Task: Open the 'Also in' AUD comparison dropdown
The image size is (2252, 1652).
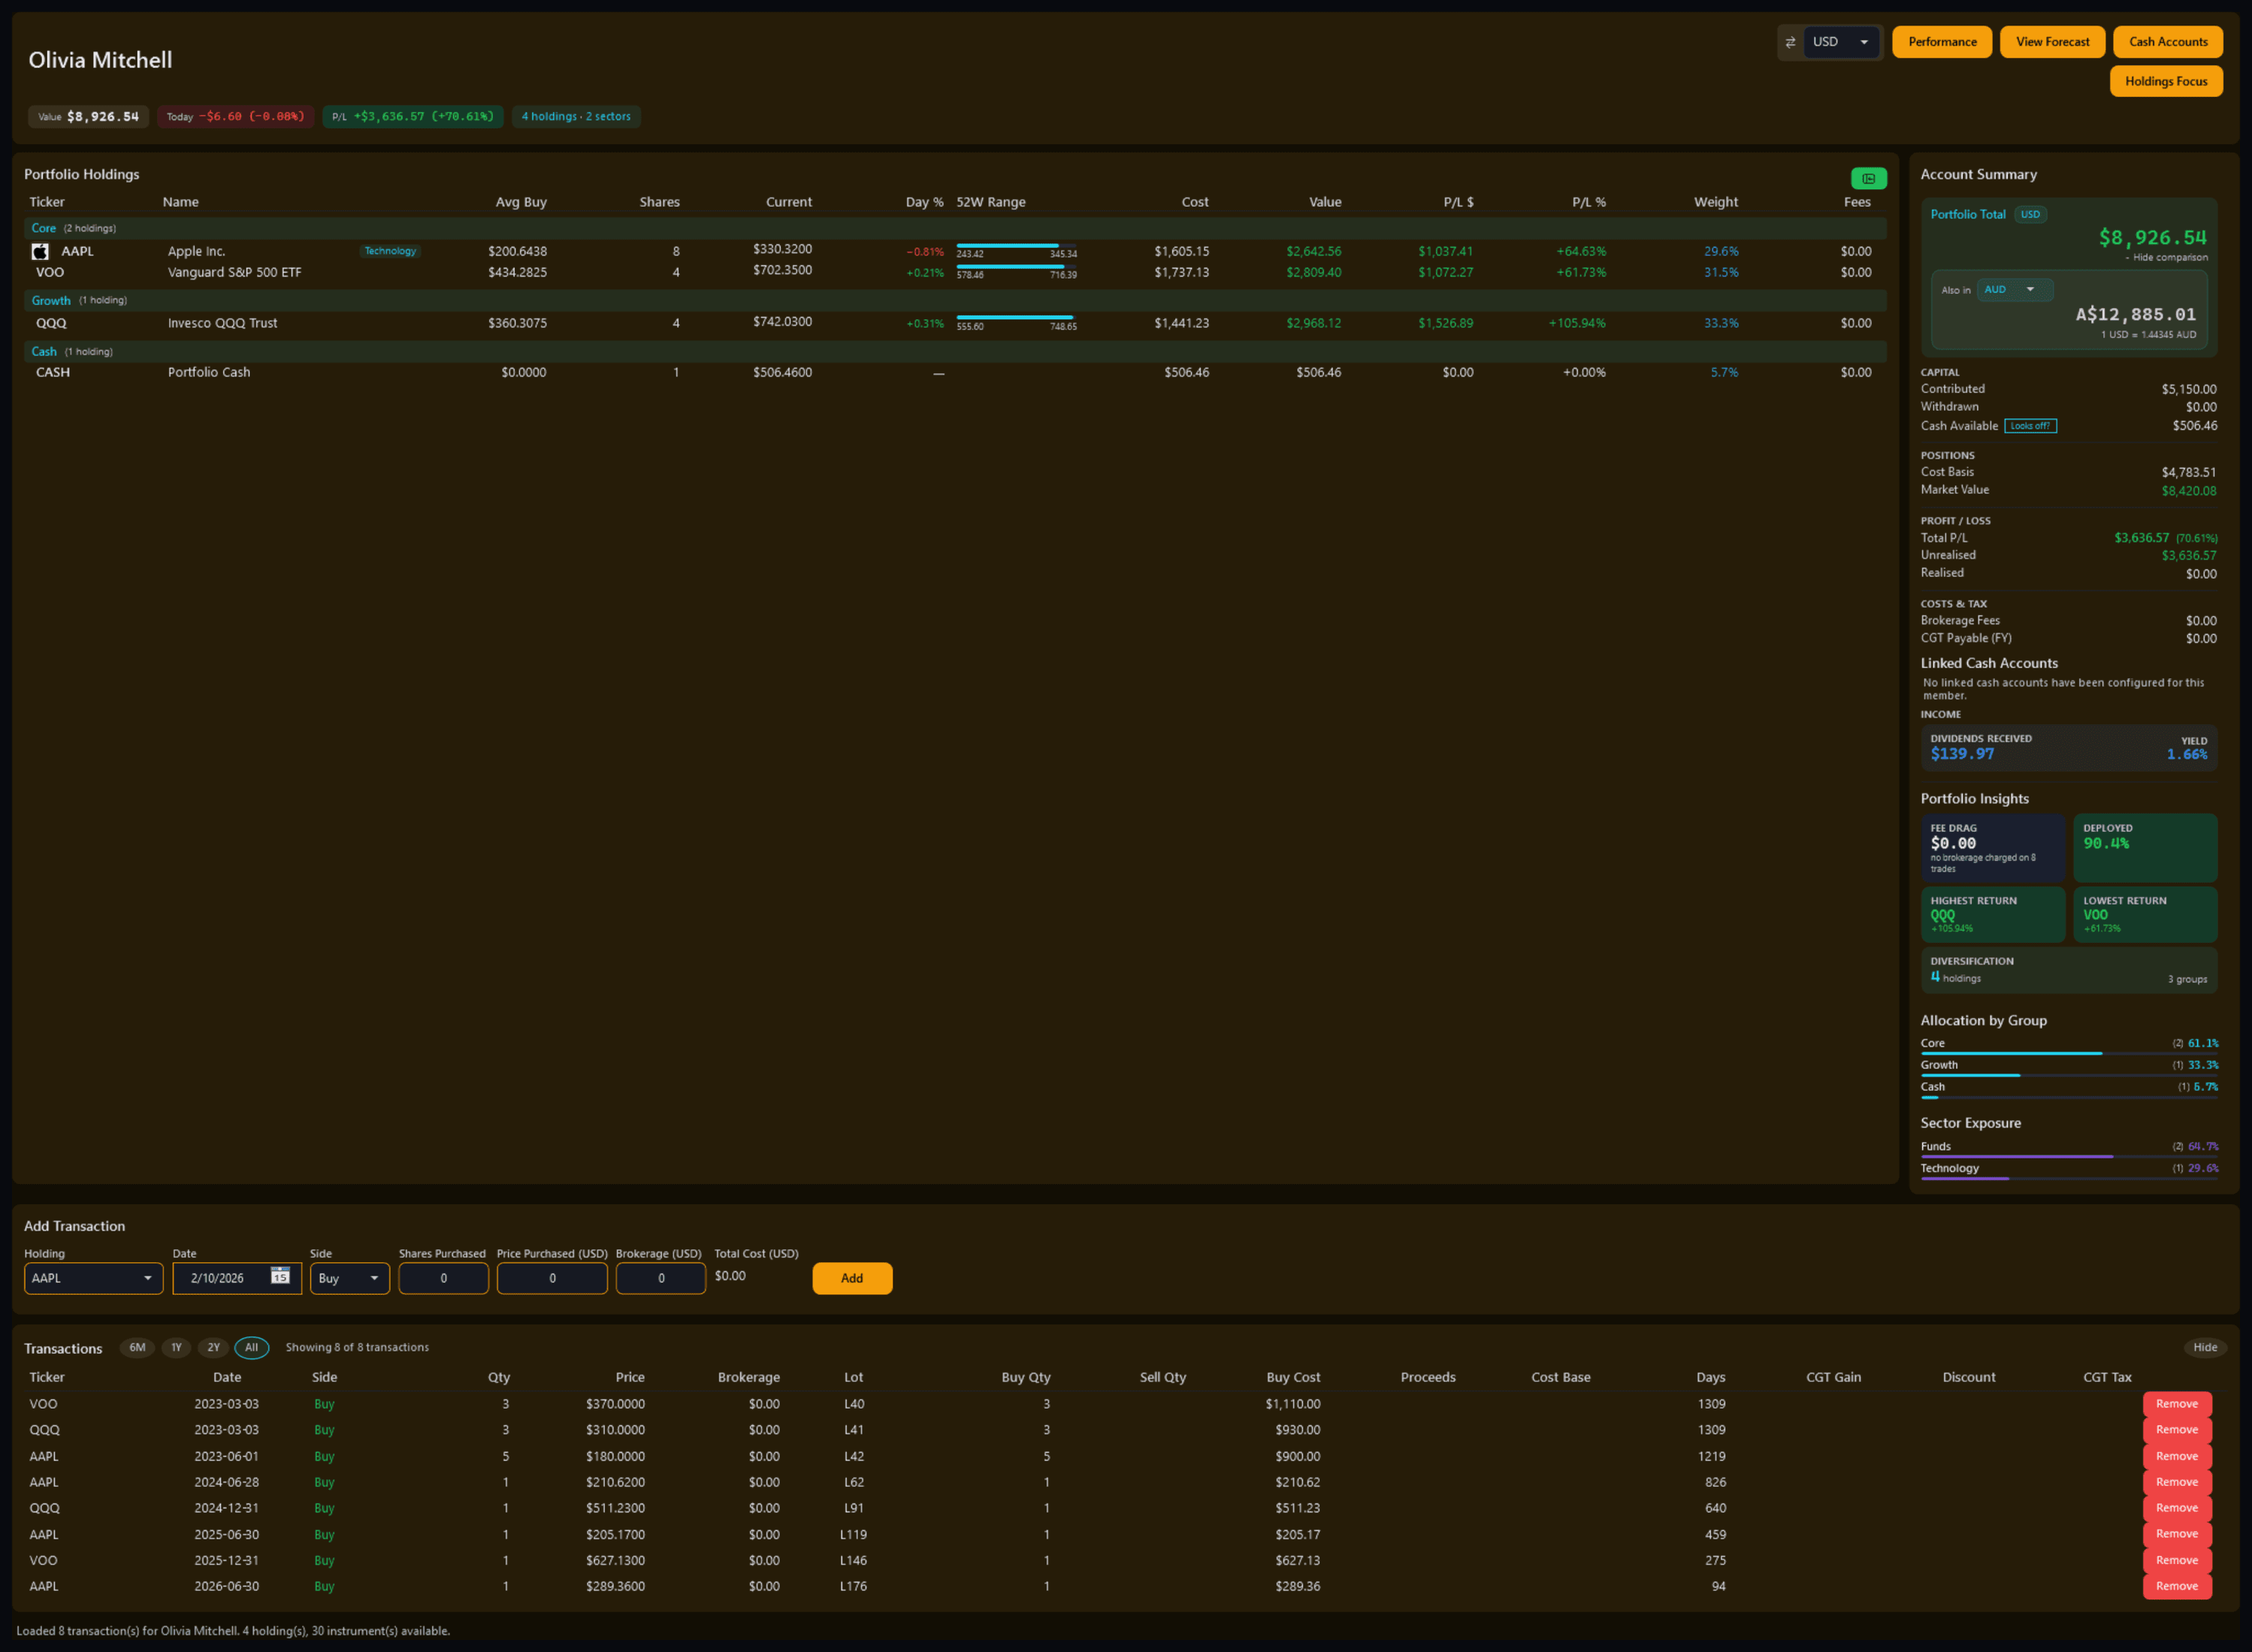Action: pyautogui.click(x=2014, y=290)
